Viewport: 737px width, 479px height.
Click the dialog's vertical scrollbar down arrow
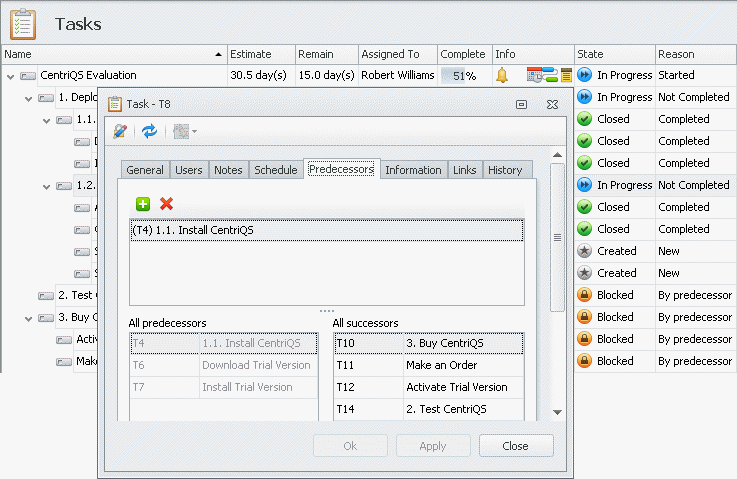[x=557, y=411]
